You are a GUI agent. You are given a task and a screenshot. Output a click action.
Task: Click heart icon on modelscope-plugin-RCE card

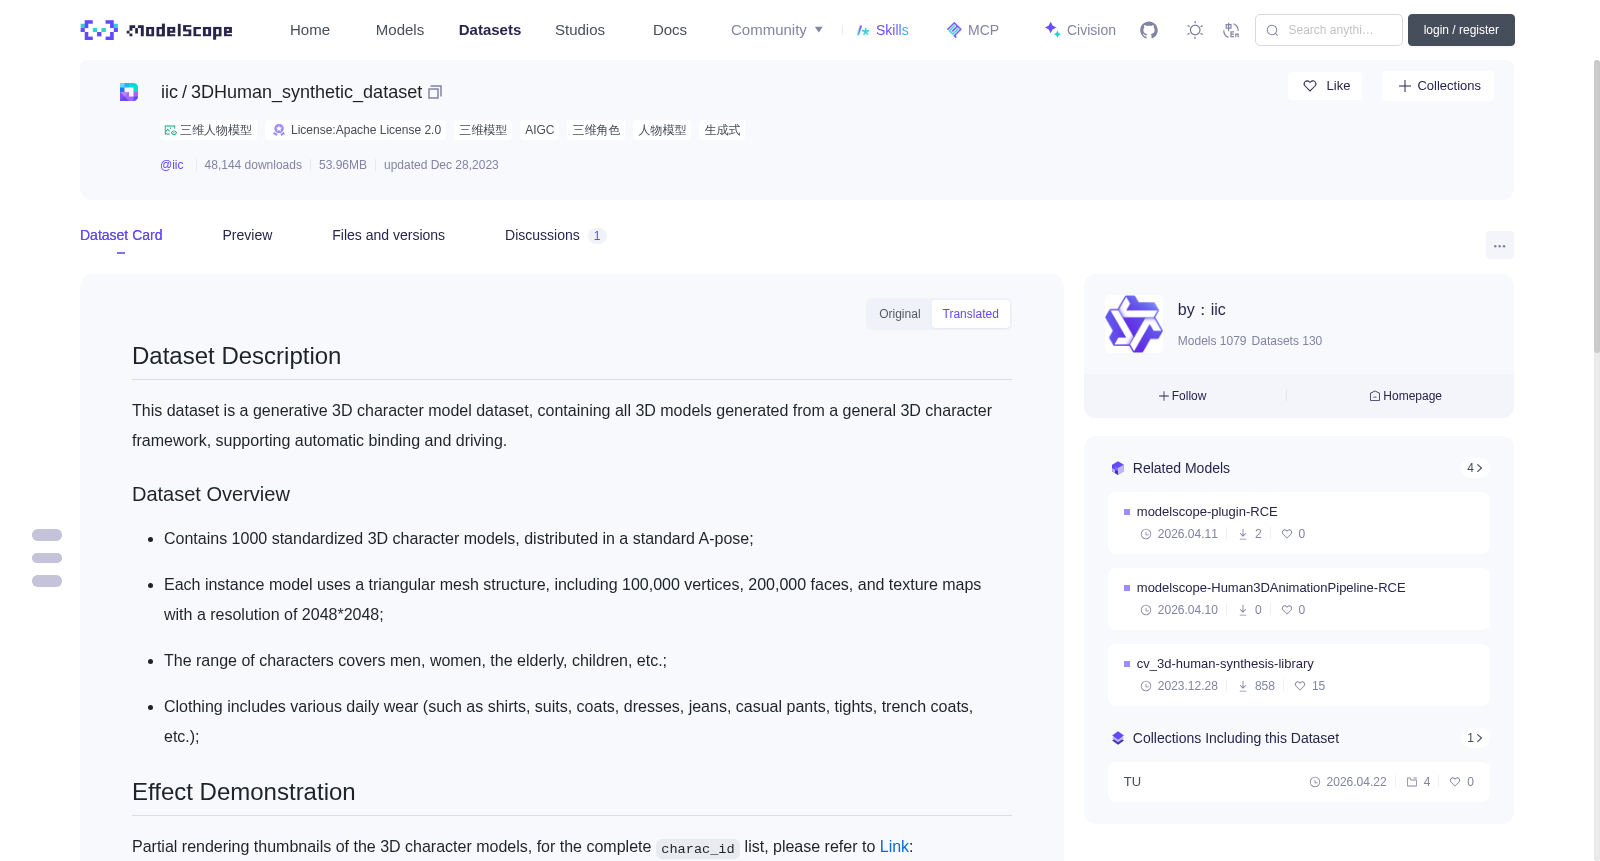pyautogui.click(x=1287, y=534)
